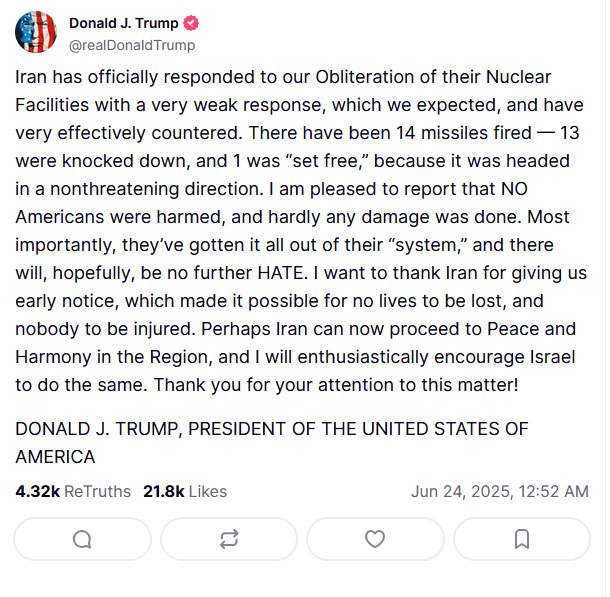Click the red verified badge
The width and height of the screenshot is (610, 597).
coord(191,23)
